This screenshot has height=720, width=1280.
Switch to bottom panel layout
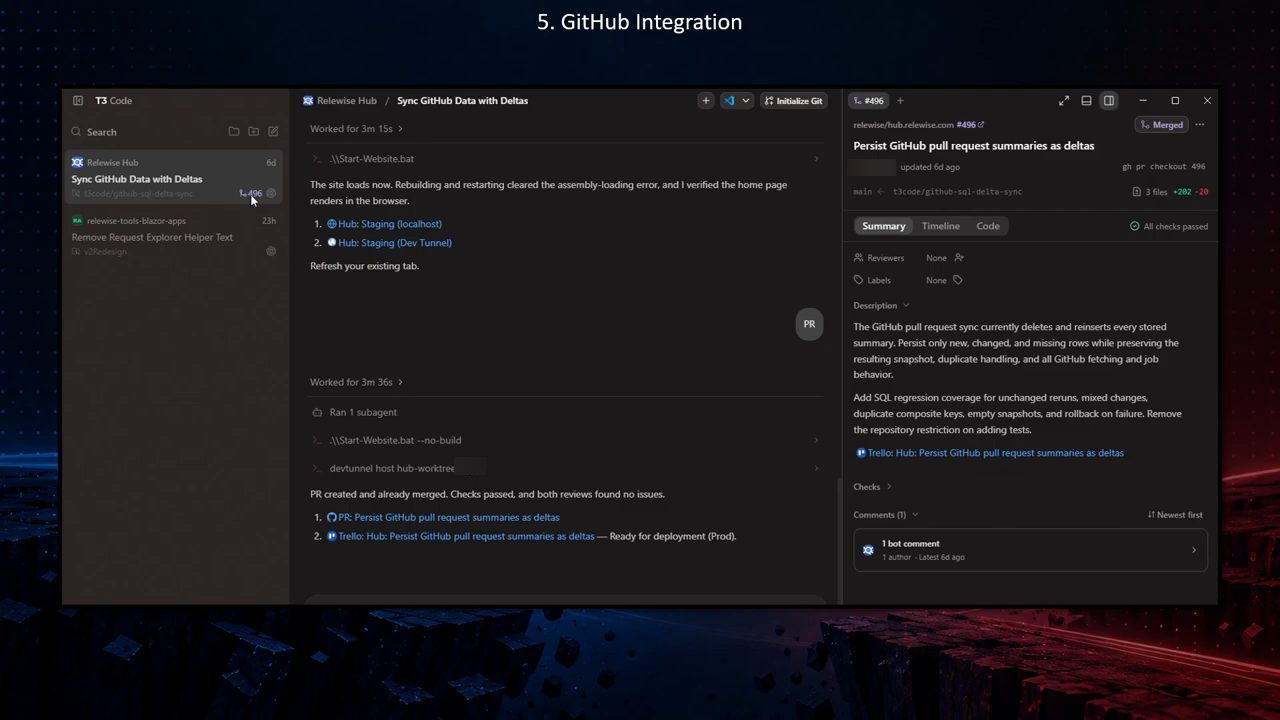pyautogui.click(x=1086, y=100)
